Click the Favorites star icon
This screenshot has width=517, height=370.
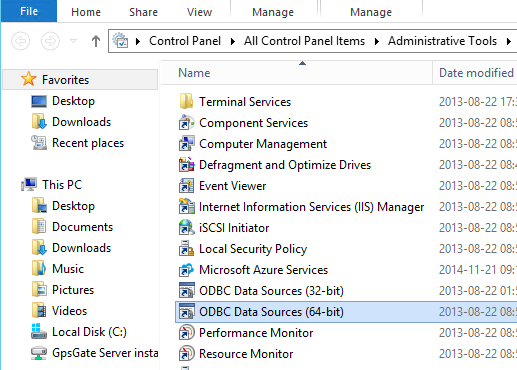[28, 79]
